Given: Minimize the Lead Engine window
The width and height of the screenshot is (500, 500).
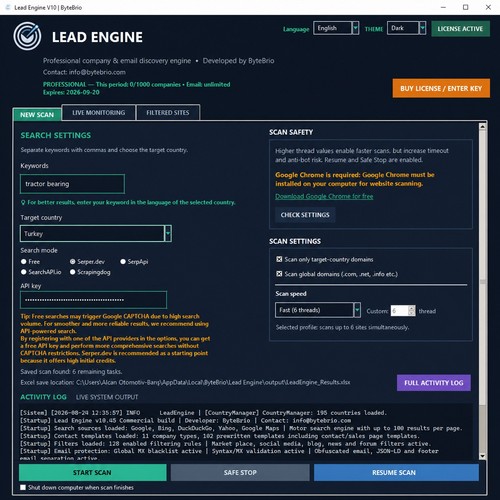Looking at the screenshot, I should pyautogui.click(x=443, y=7).
